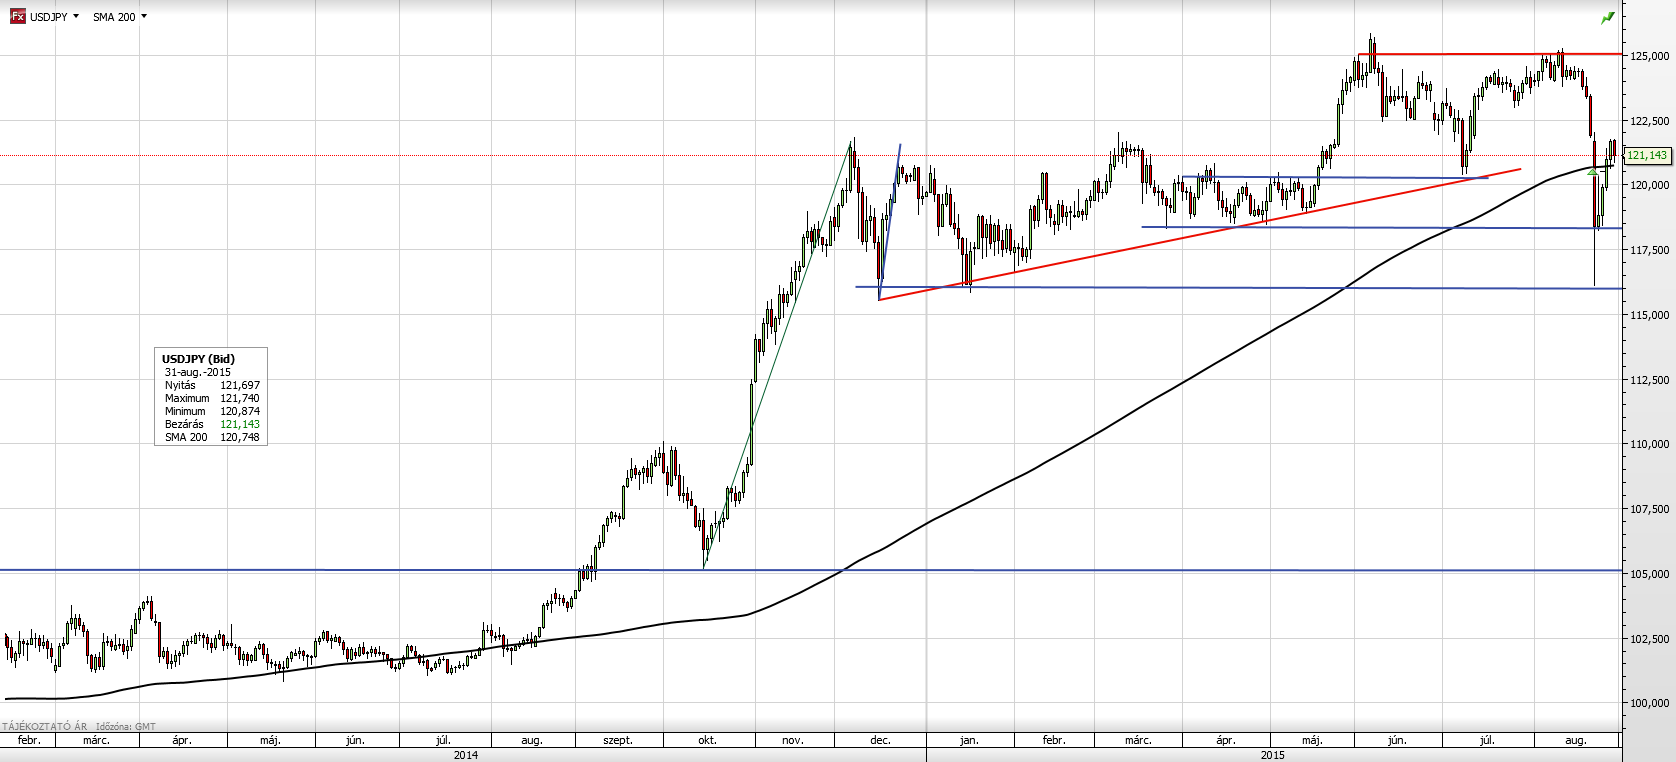
Task: Click the 100,000 price axis label
Action: tap(1649, 703)
